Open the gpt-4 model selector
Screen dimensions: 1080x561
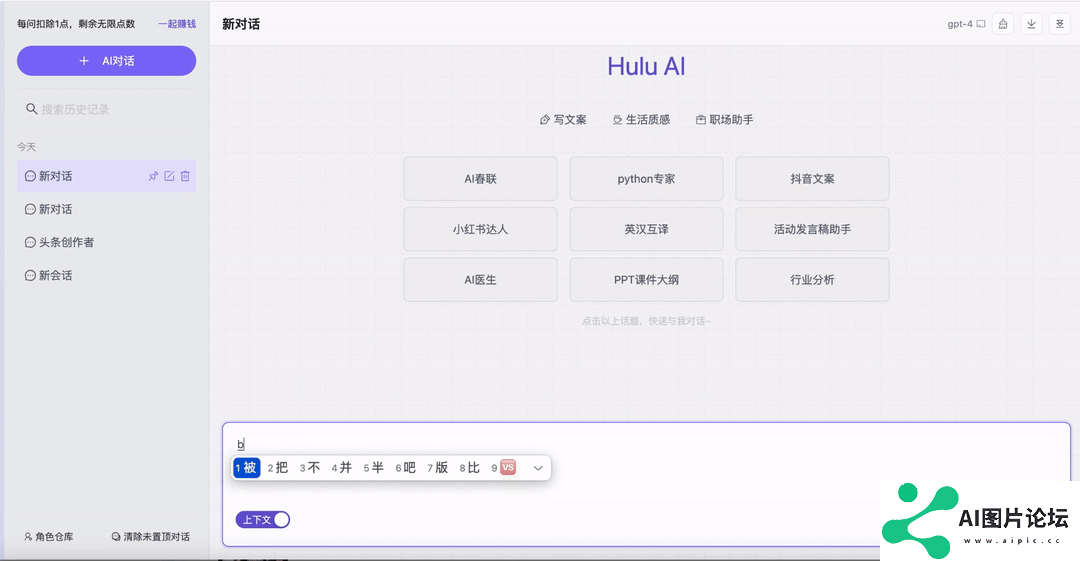[x=966, y=24]
